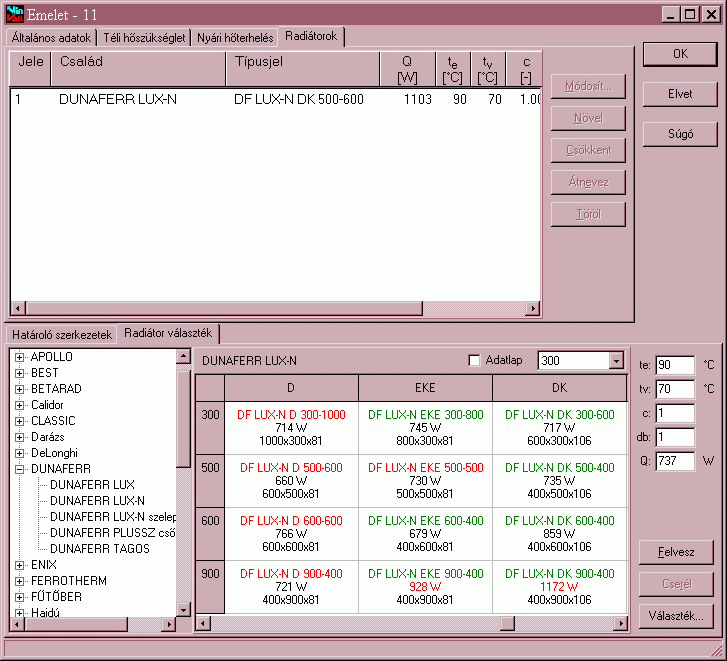This screenshot has width=727, height=661.
Task: Click radiator list right scroll arrow
Action: [x=533, y=308]
